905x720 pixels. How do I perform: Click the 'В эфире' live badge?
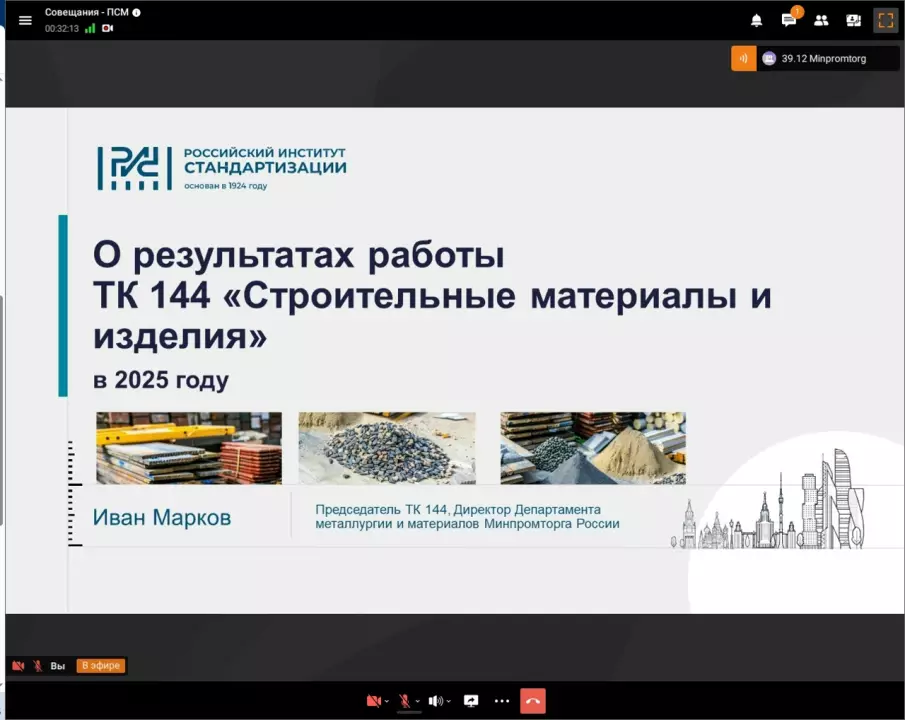(101, 665)
